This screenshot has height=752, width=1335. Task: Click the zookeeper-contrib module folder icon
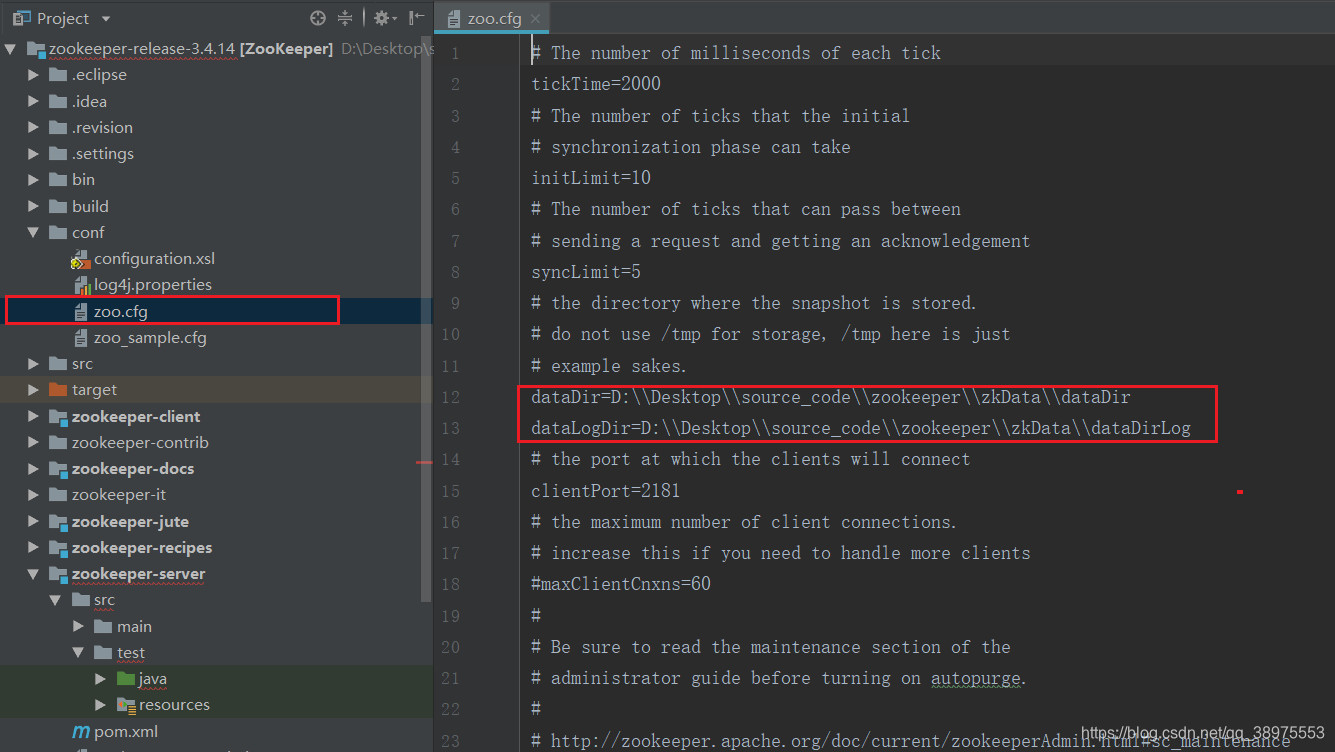pyautogui.click(x=58, y=443)
